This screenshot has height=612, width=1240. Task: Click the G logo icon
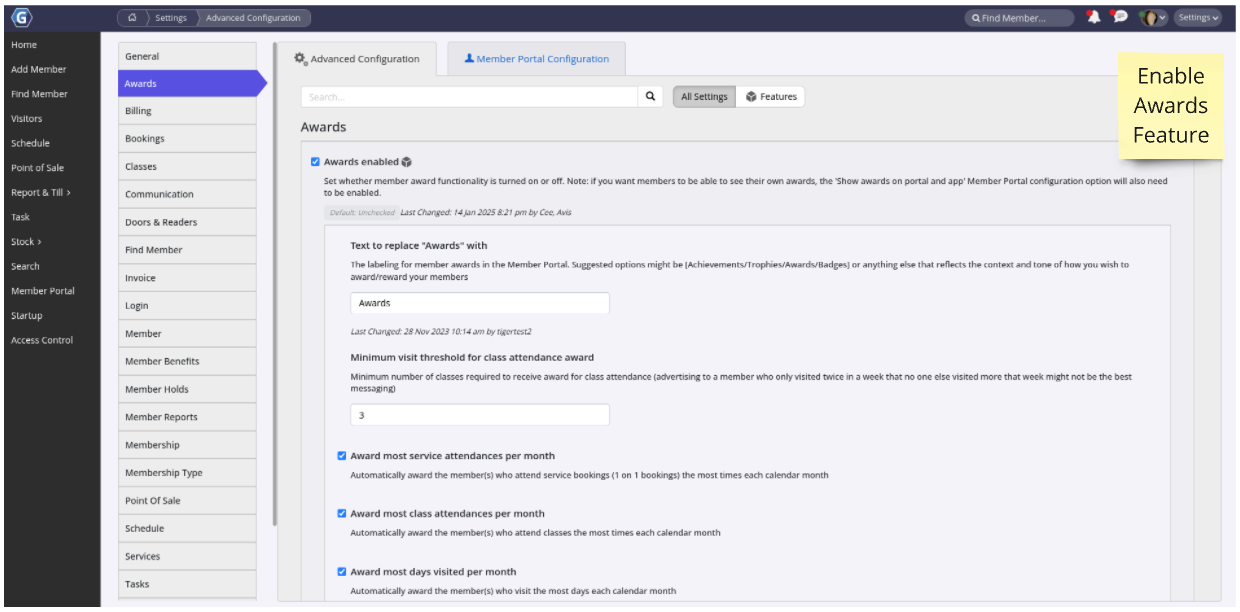pyautogui.click(x=21, y=18)
